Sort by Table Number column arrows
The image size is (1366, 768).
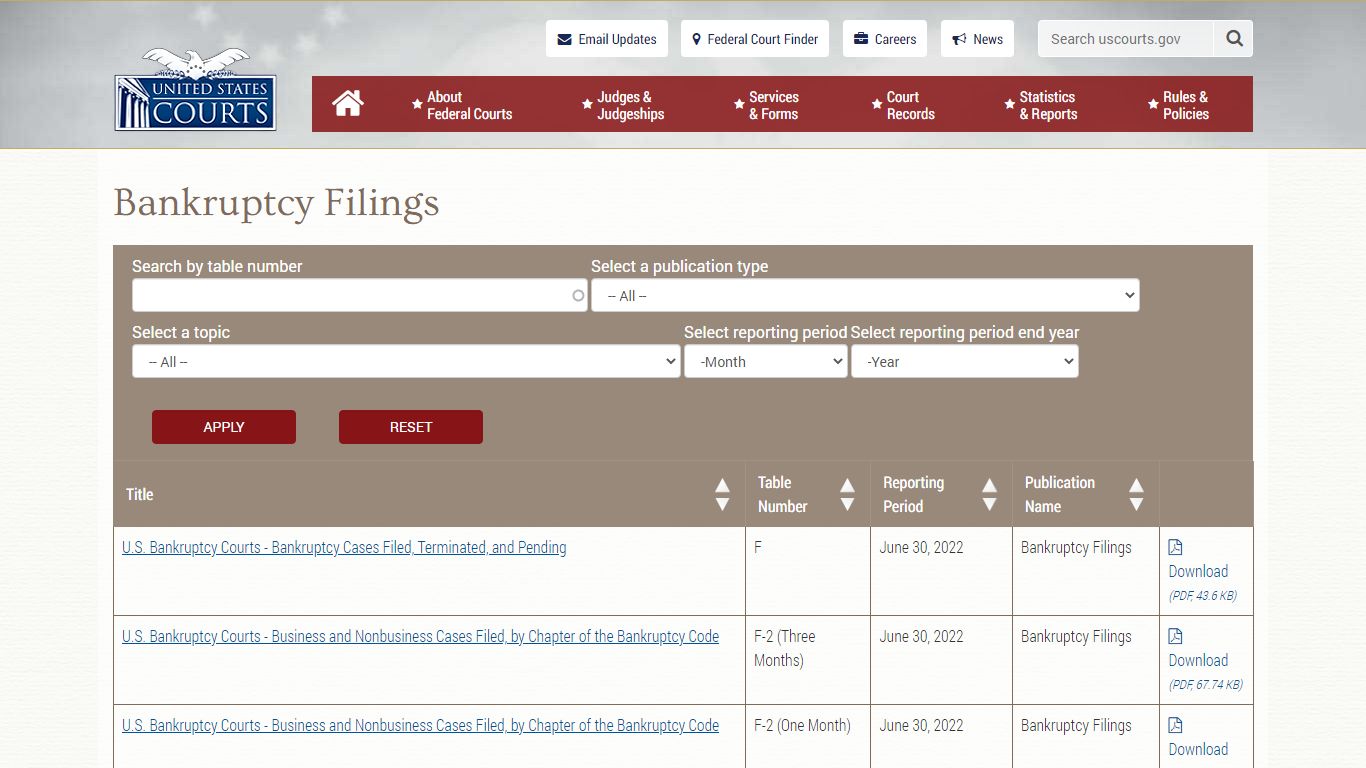[x=847, y=494]
